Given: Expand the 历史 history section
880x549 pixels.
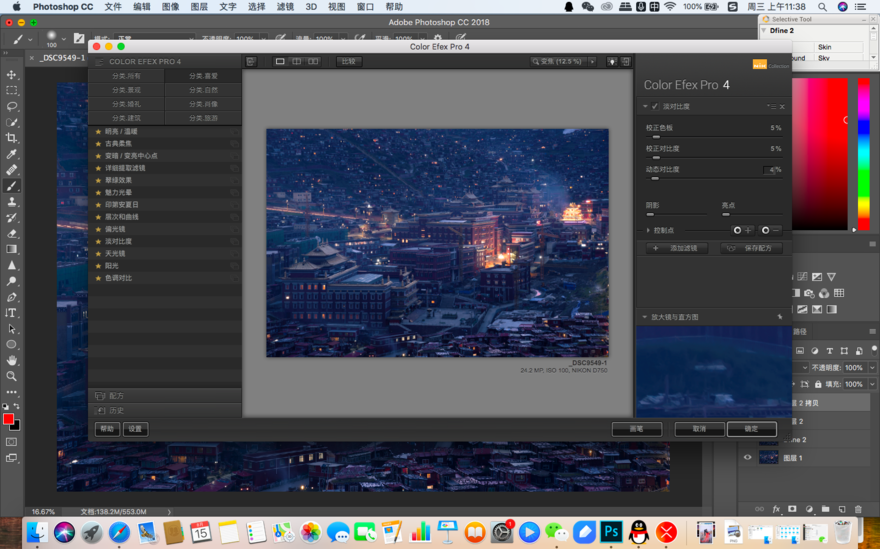Looking at the screenshot, I should pyautogui.click(x=164, y=410).
